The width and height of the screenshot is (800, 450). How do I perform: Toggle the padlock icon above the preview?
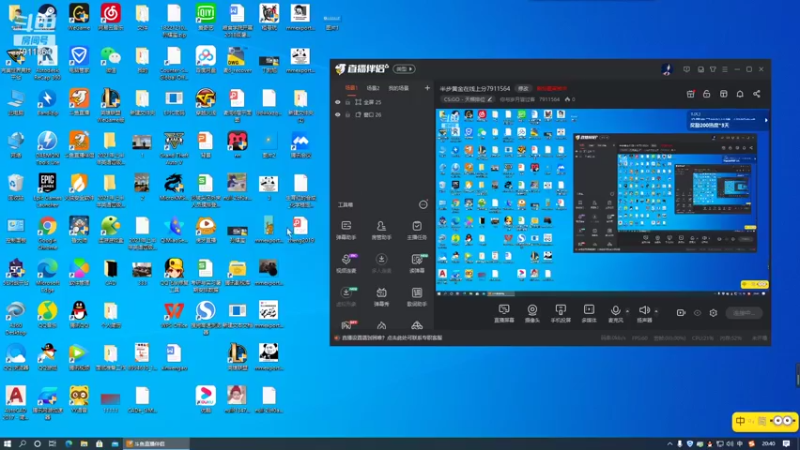(707, 94)
